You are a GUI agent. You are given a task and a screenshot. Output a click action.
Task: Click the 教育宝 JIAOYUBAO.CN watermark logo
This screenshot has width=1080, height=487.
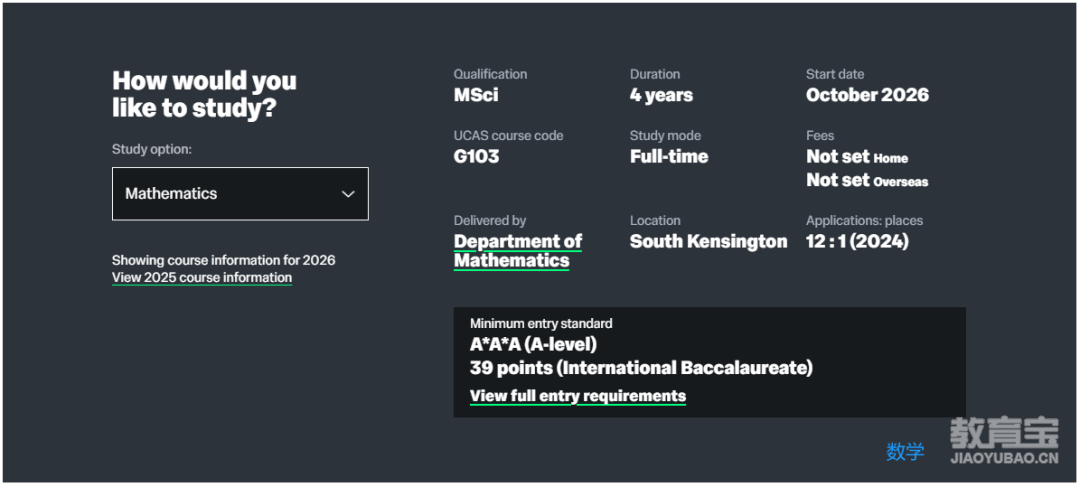click(1004, 440)
